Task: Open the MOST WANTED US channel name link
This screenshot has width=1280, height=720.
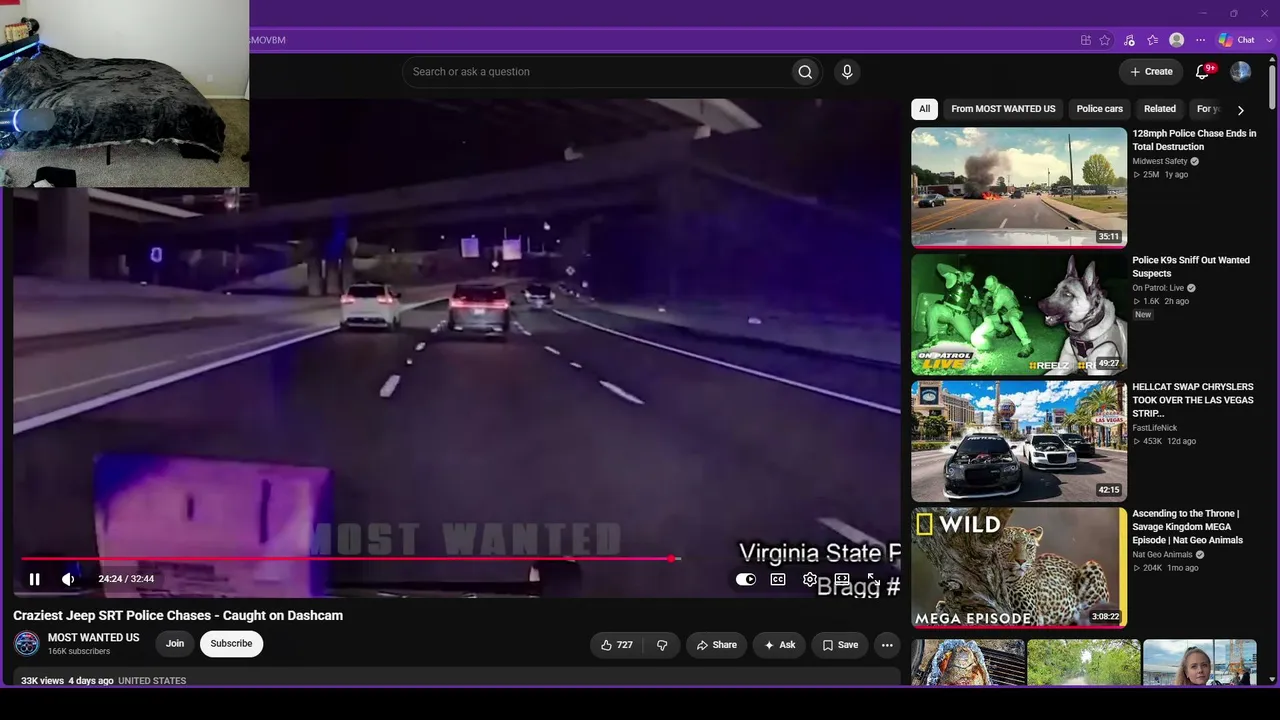Action: coord(94,638)
